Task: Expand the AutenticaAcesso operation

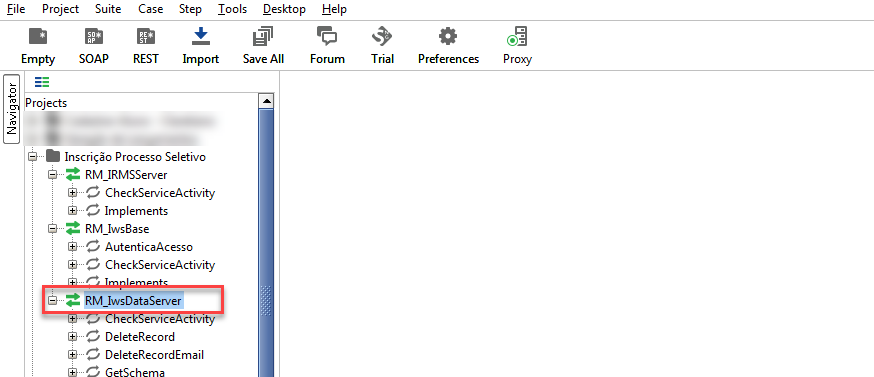Action: coord(72,246)
